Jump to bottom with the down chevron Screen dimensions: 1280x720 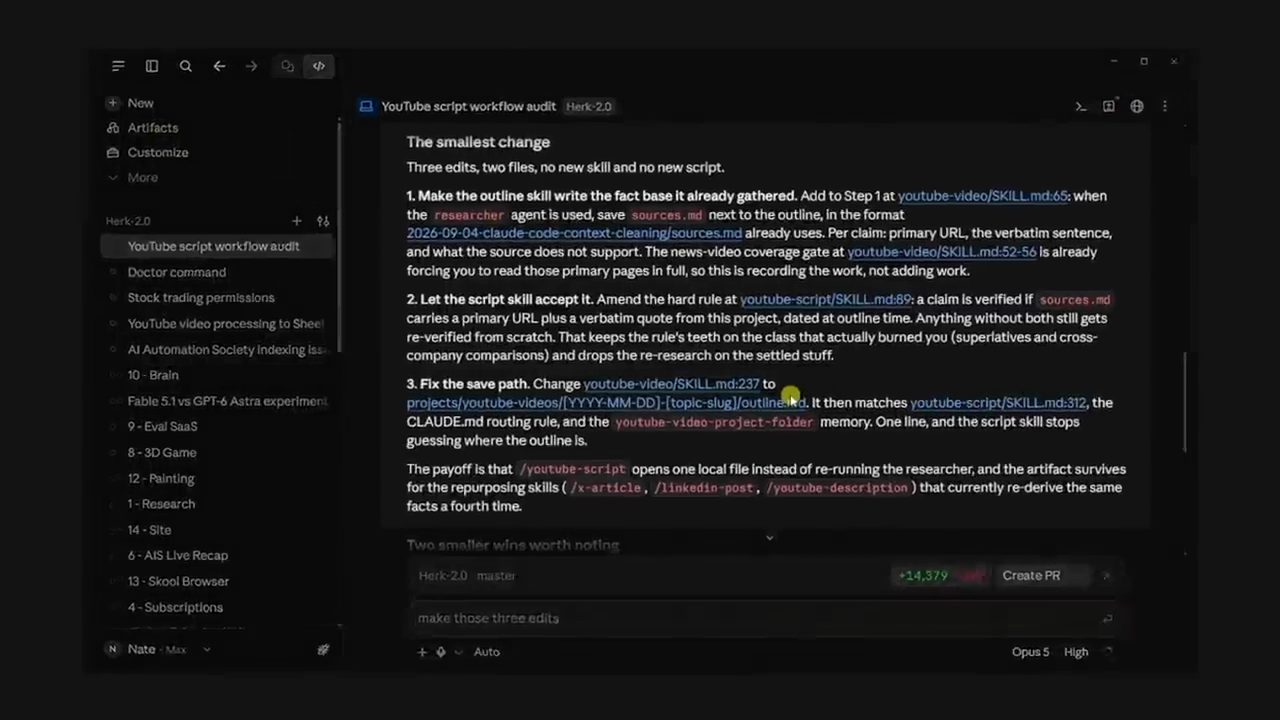pos(769,538)
